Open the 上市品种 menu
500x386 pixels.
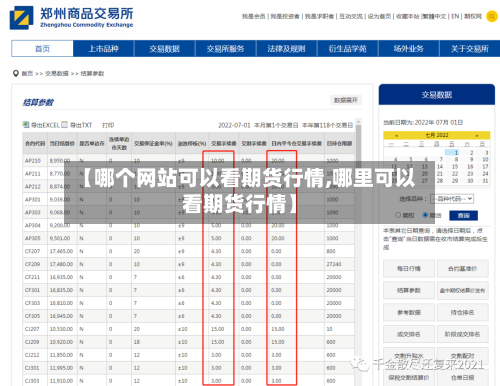[x=103, y=49]
